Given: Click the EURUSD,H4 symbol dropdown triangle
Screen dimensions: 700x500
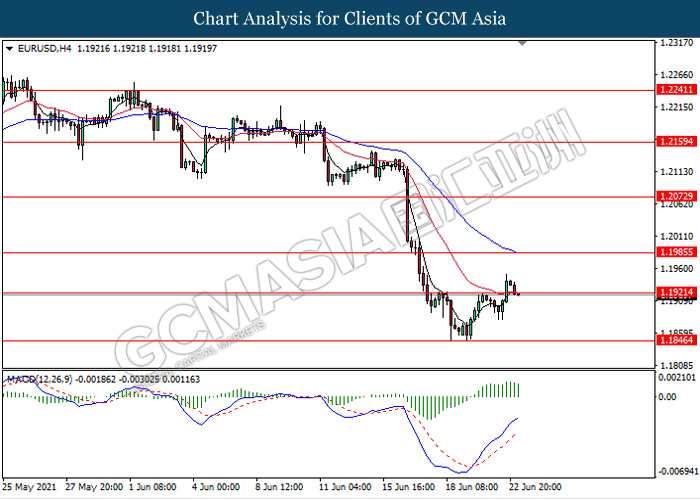Looking at the screenshot, I should pyautogui.click(x=9, y=49).
